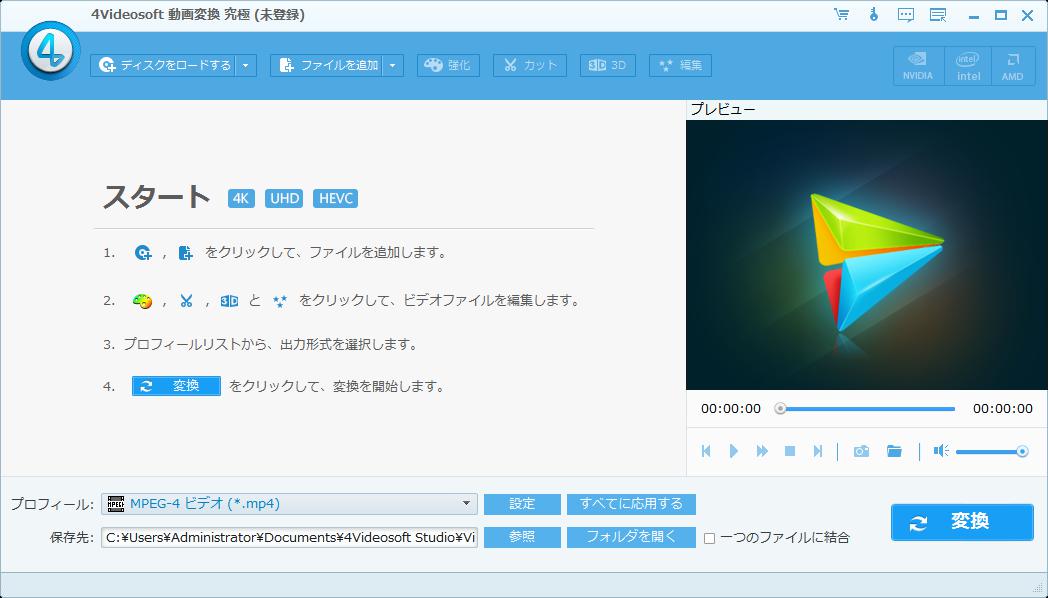Viewport: 1048px width, 598px height.
Task: Toggle AMD acceleration icon
Action: (1013, 65)
